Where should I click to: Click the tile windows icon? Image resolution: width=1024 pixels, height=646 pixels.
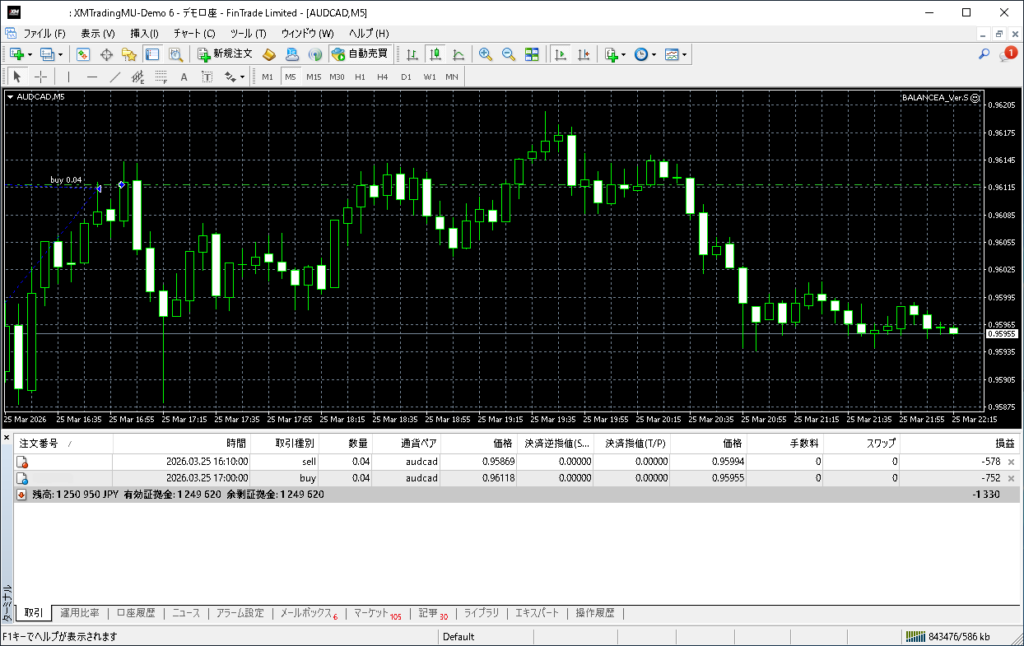pos(532,54)
